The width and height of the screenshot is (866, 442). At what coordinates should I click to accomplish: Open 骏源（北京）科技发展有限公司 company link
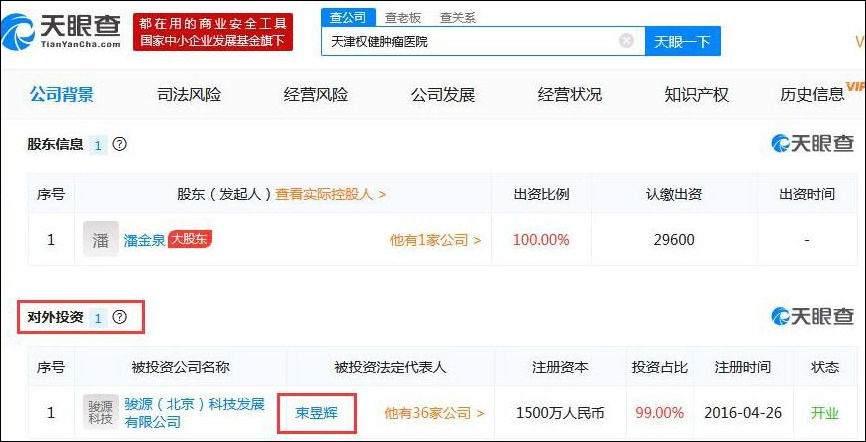194,413
